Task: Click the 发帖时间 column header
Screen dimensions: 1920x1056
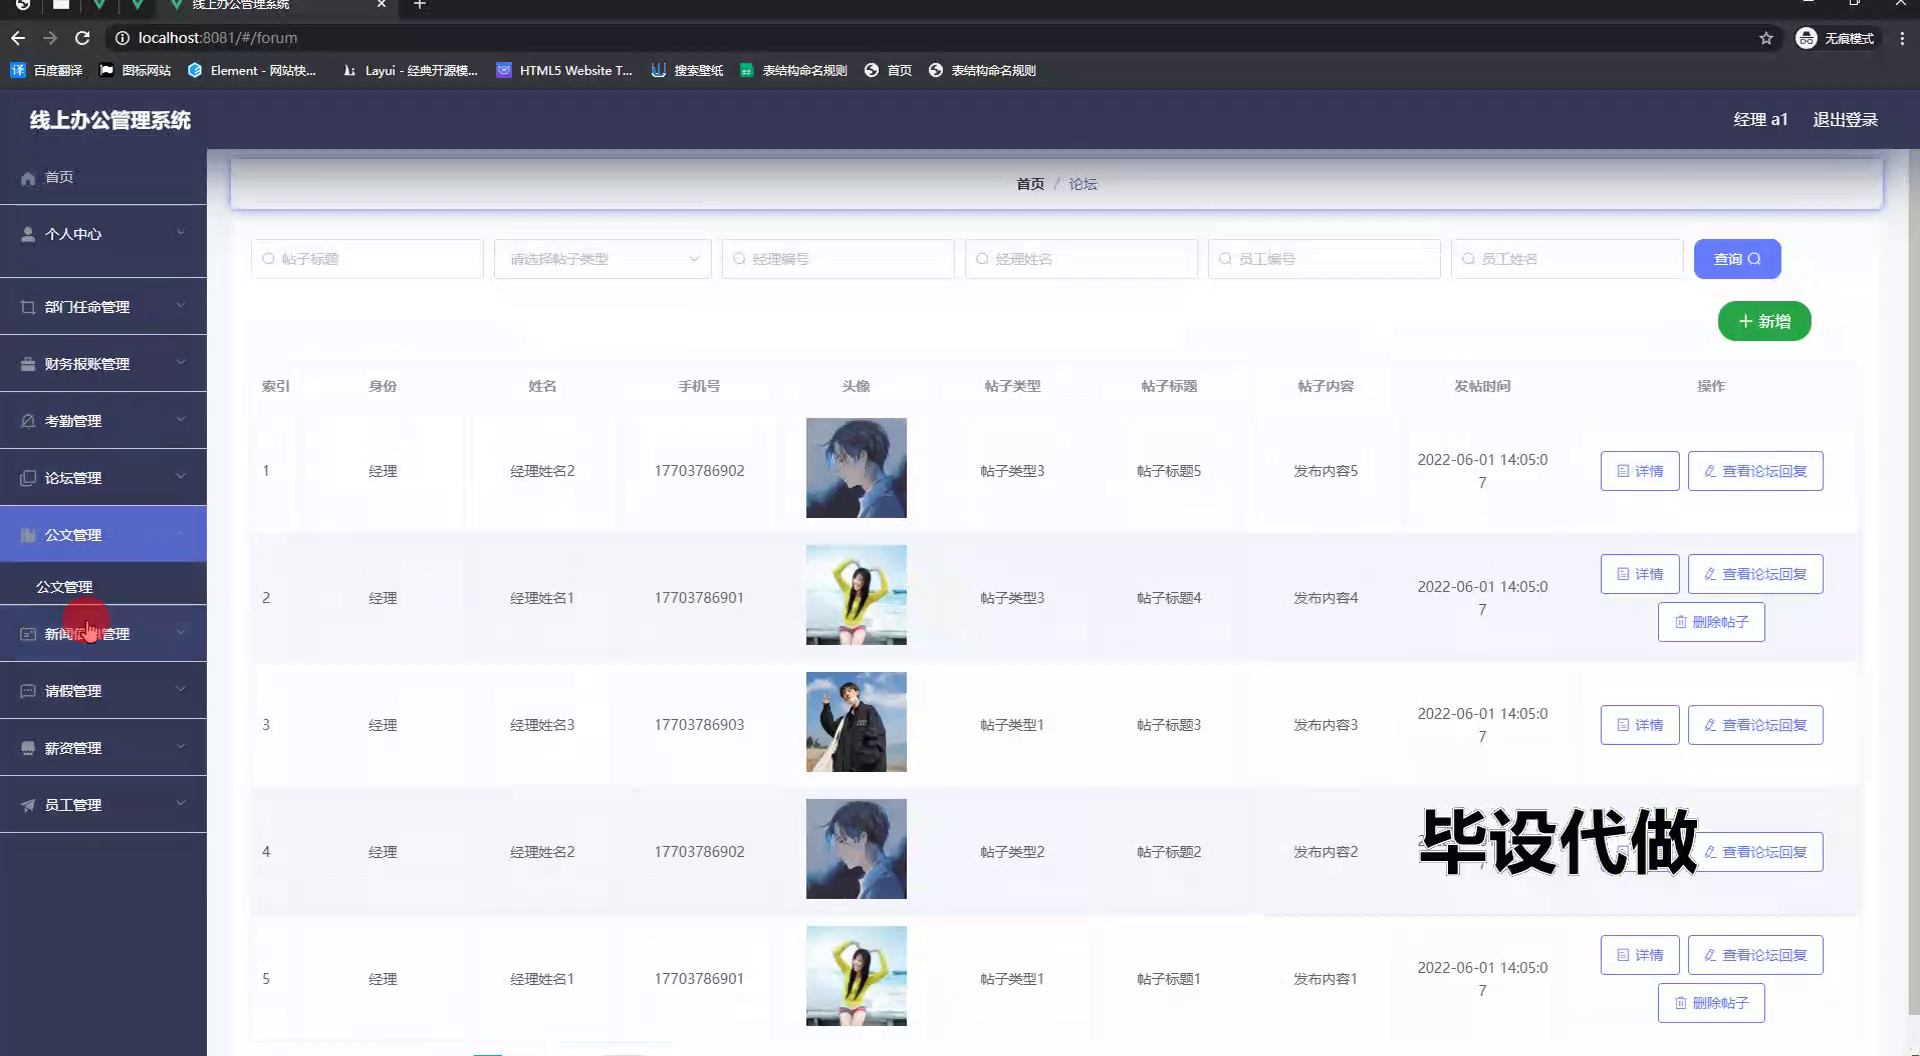Action: 1482,386
